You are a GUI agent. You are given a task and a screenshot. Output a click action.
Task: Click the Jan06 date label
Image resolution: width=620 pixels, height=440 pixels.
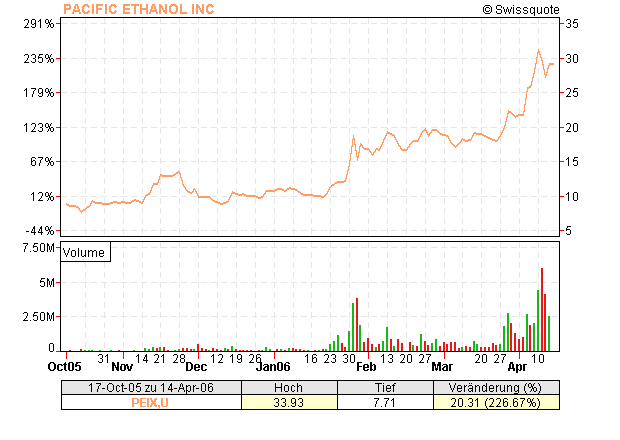point(273,366)
